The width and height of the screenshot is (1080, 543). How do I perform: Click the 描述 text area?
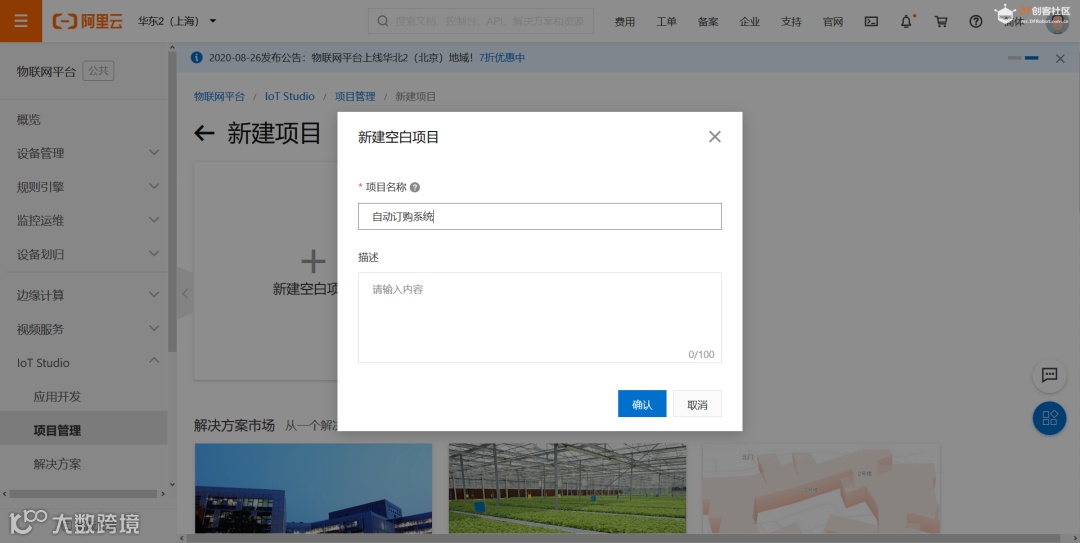coord(539,317)
